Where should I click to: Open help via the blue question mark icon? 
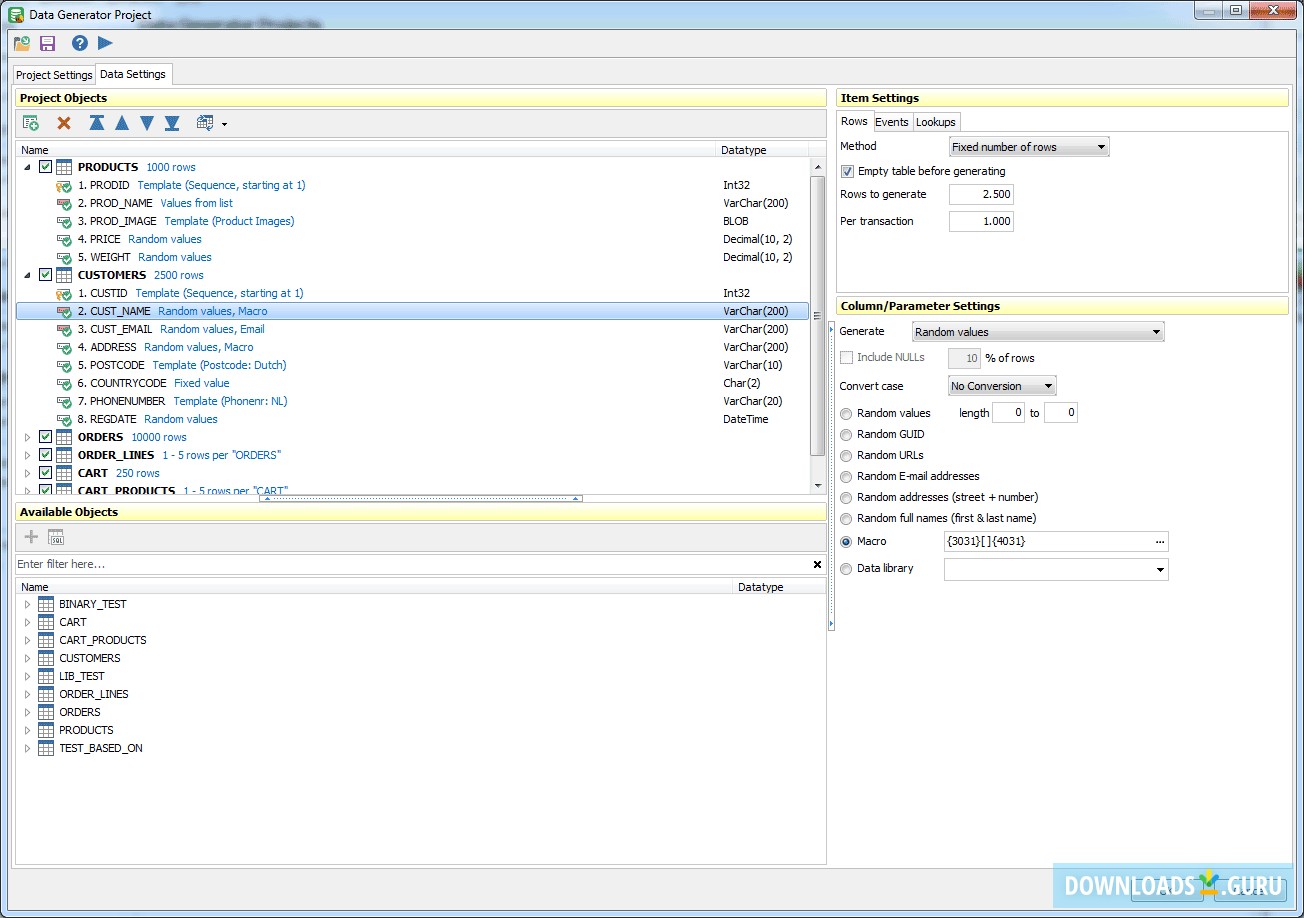(80, 43)
